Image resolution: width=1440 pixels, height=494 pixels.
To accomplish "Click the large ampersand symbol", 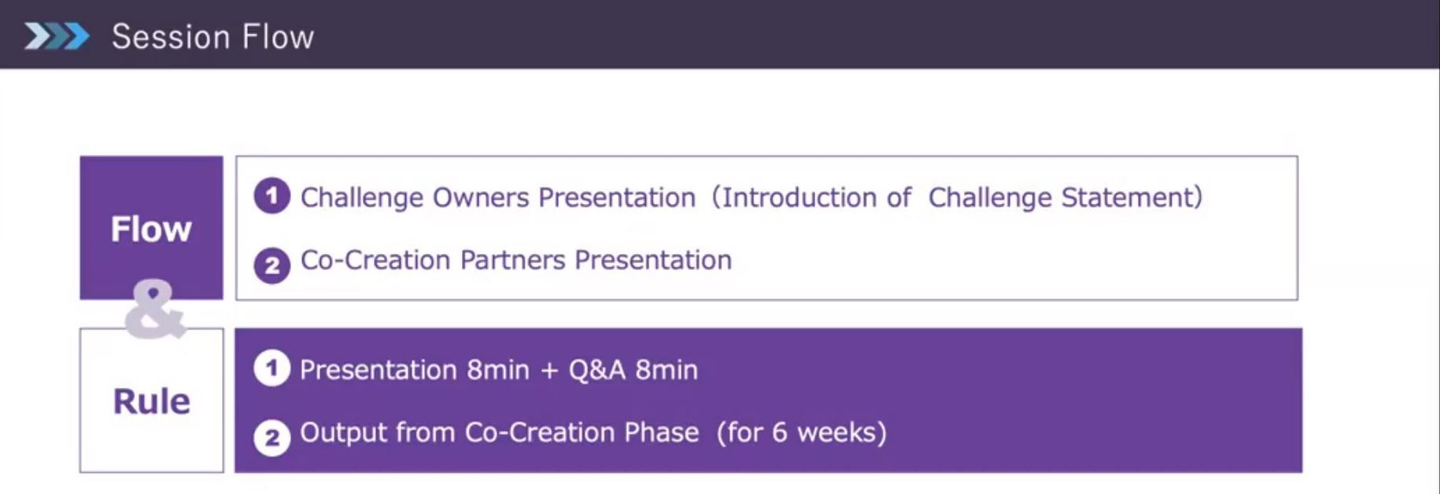I will pos(155,311).
